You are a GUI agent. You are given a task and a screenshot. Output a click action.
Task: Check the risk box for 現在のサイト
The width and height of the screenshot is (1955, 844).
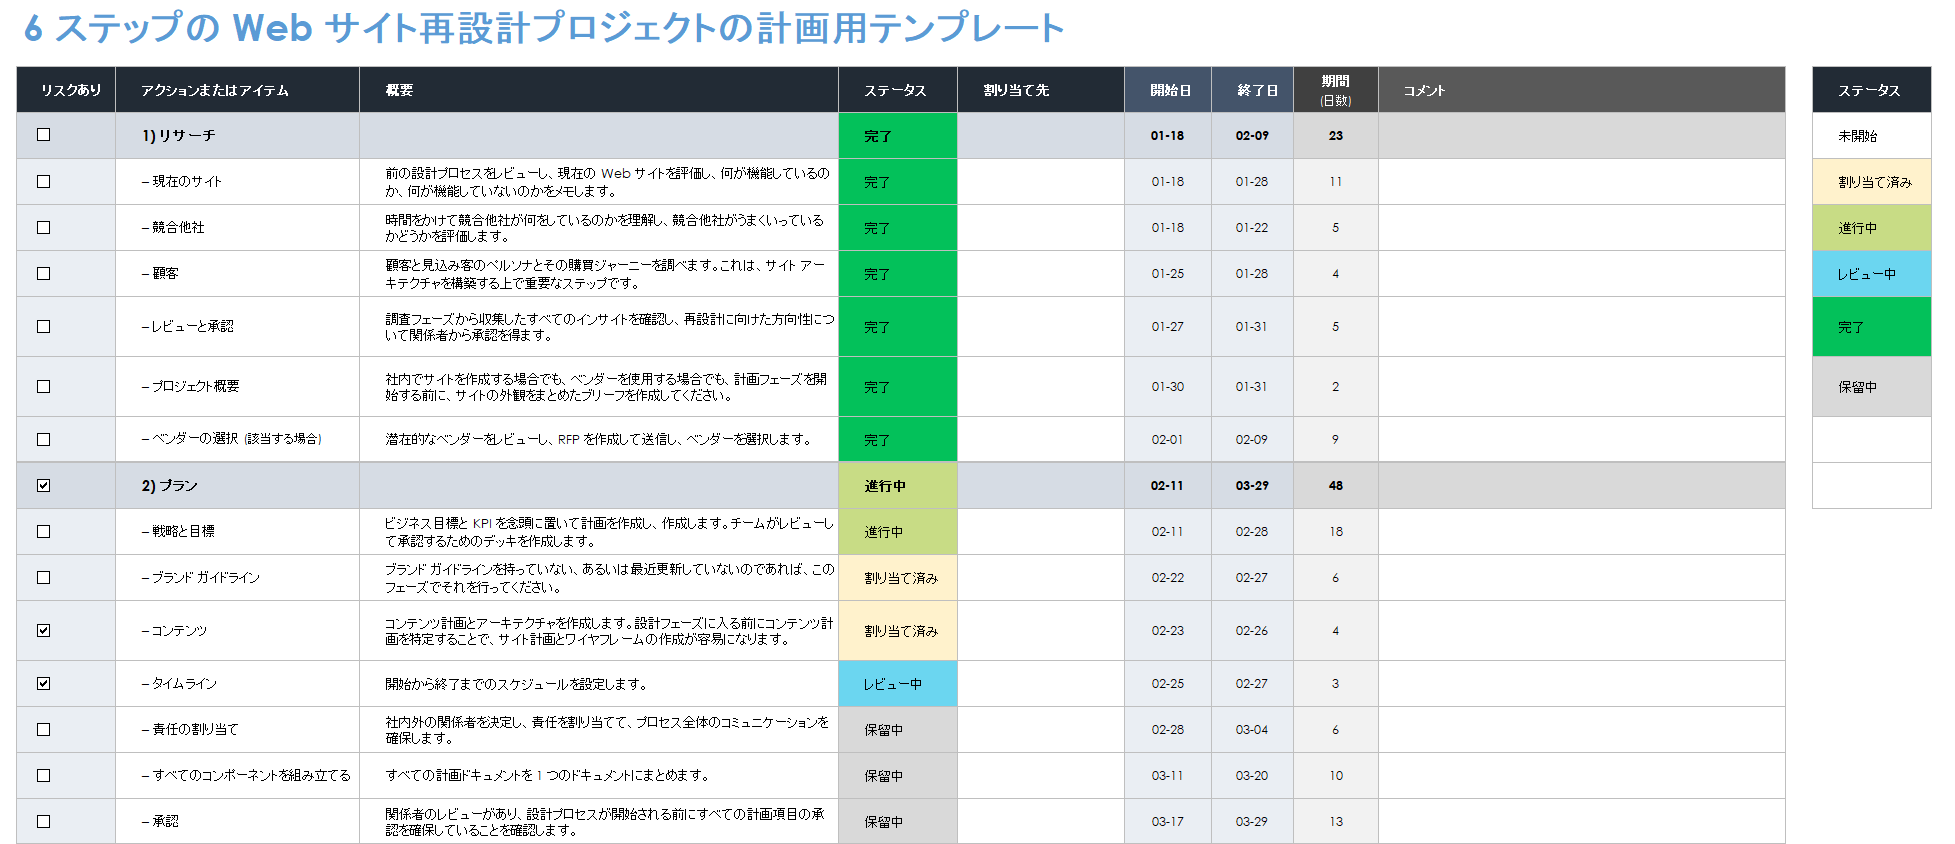tap(43, 182)
